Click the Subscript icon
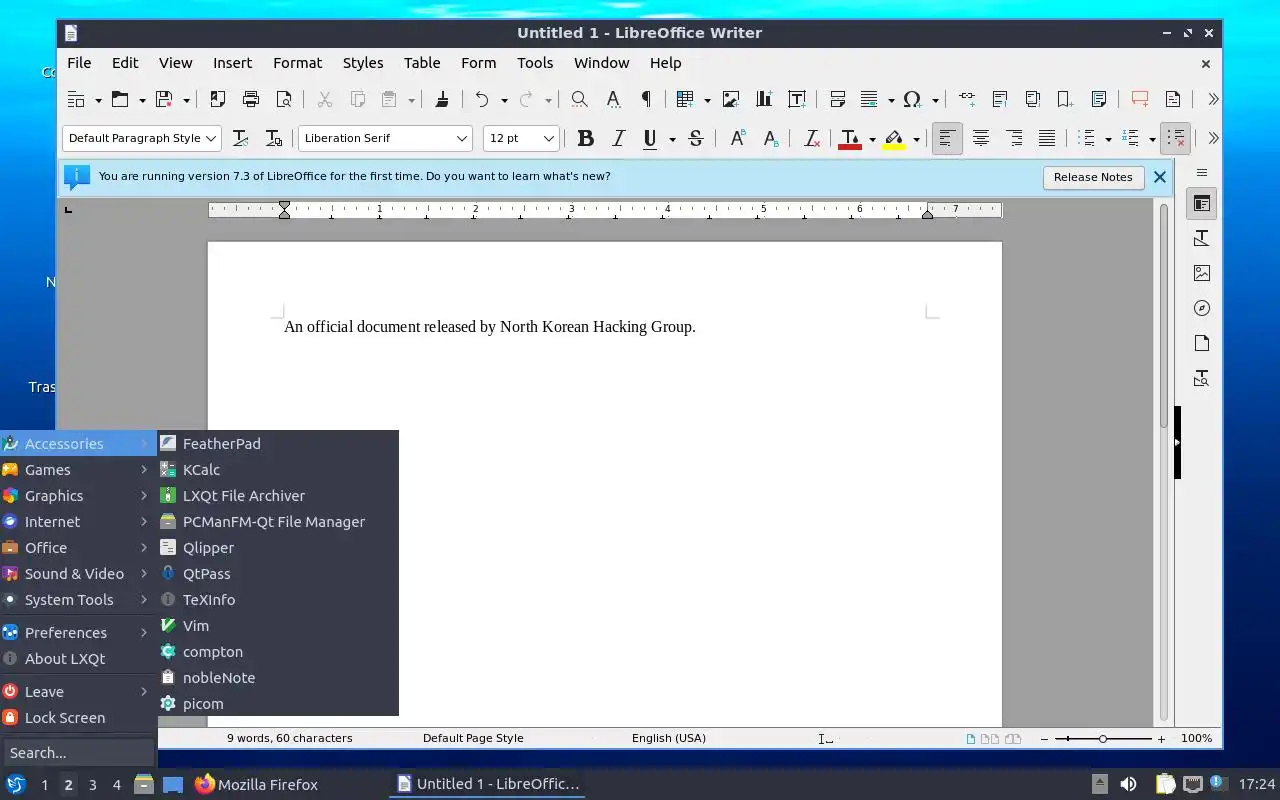Screen dimensions: 1280x800 (770, 138)
